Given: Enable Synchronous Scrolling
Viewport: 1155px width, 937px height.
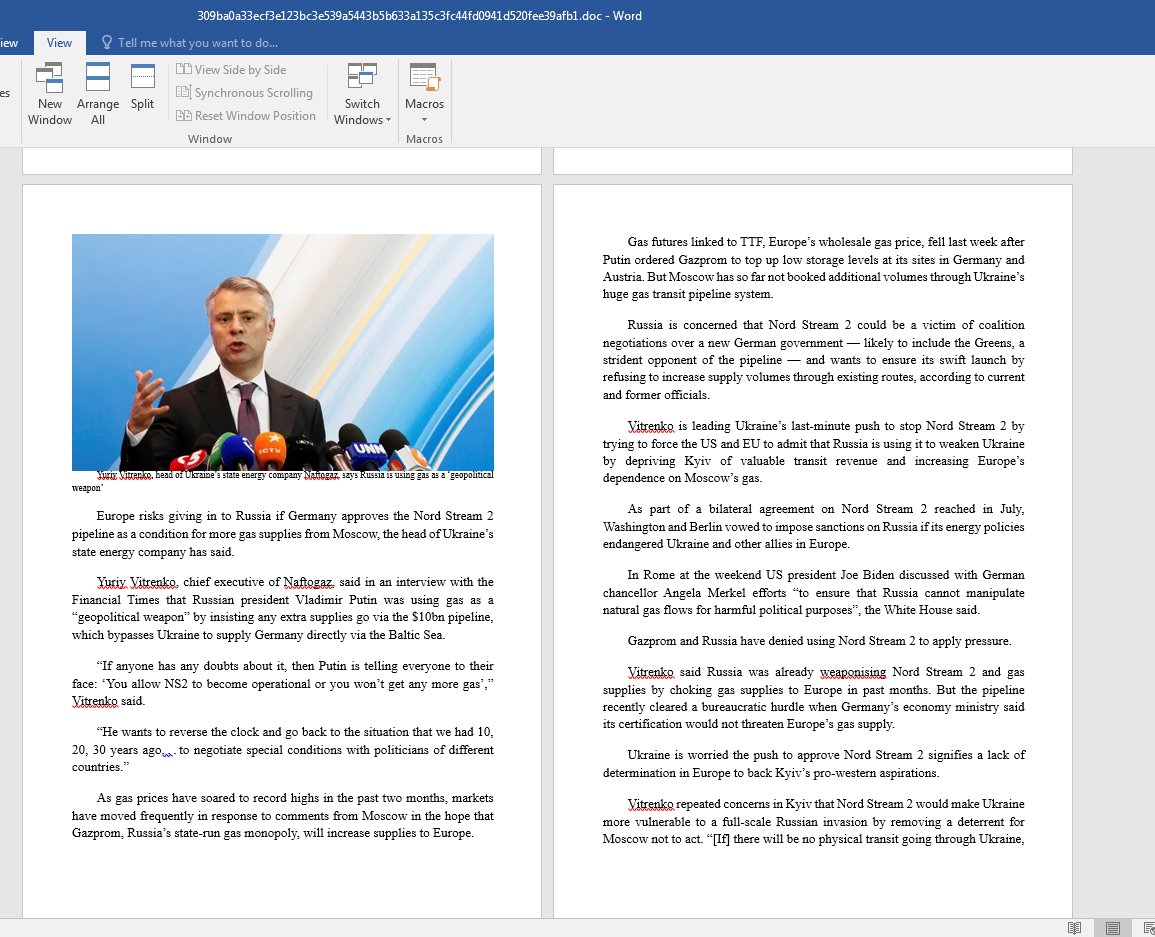Looking at the screenshot, I should 245,92.
